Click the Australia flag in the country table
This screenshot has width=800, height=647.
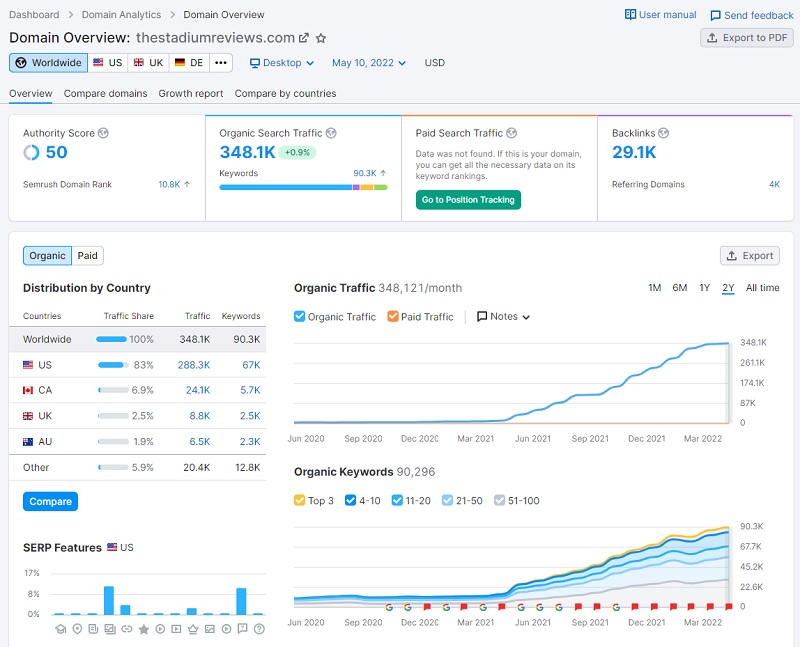(x=28, y=441)
